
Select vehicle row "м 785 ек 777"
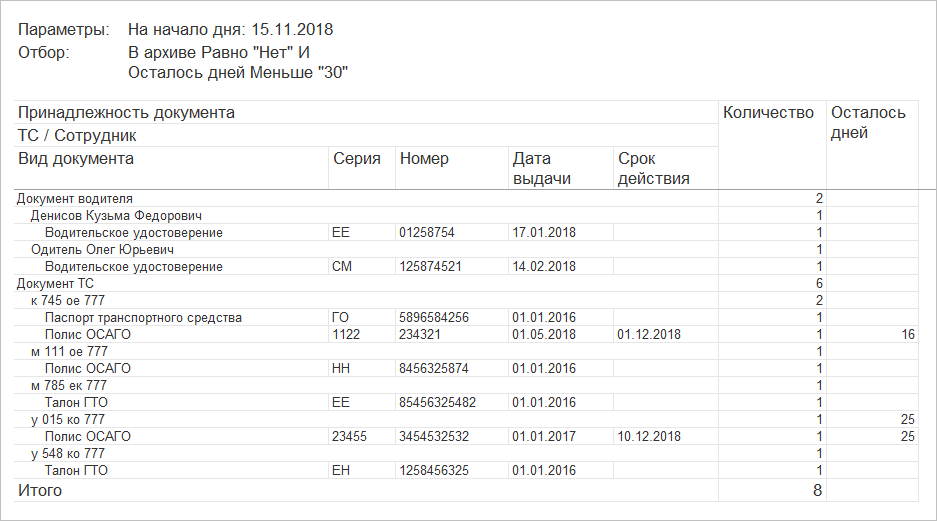pyautogui.click(x=68, y=386)
